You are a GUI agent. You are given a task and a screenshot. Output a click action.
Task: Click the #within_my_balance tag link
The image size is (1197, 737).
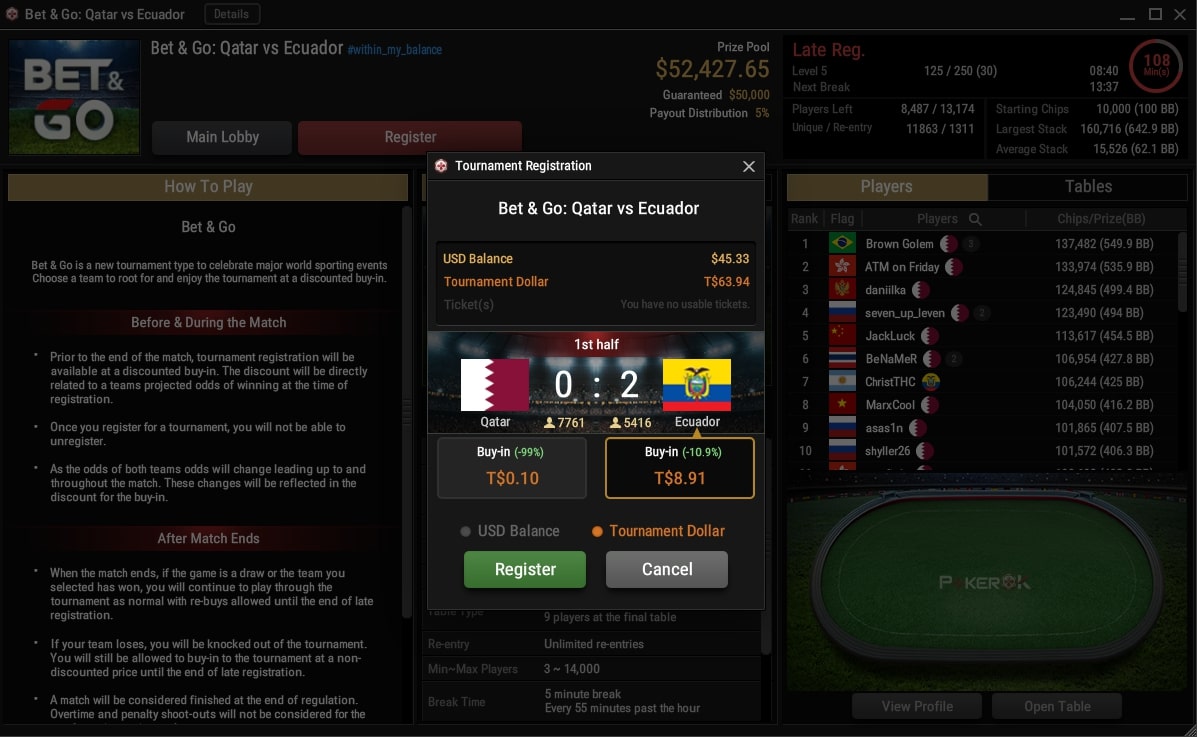395,50
